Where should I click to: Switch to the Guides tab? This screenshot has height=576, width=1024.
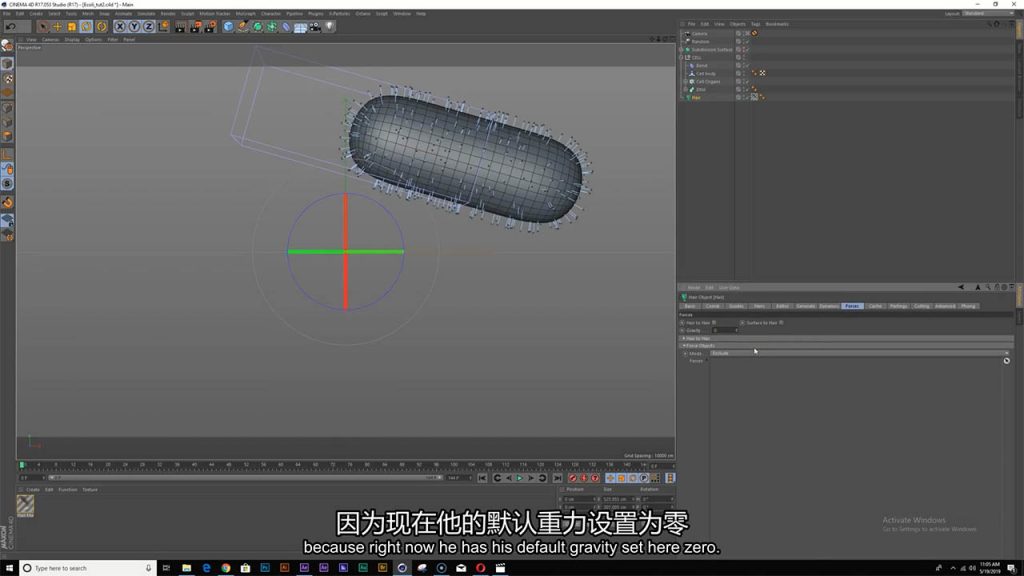click(x=736, y=306)
